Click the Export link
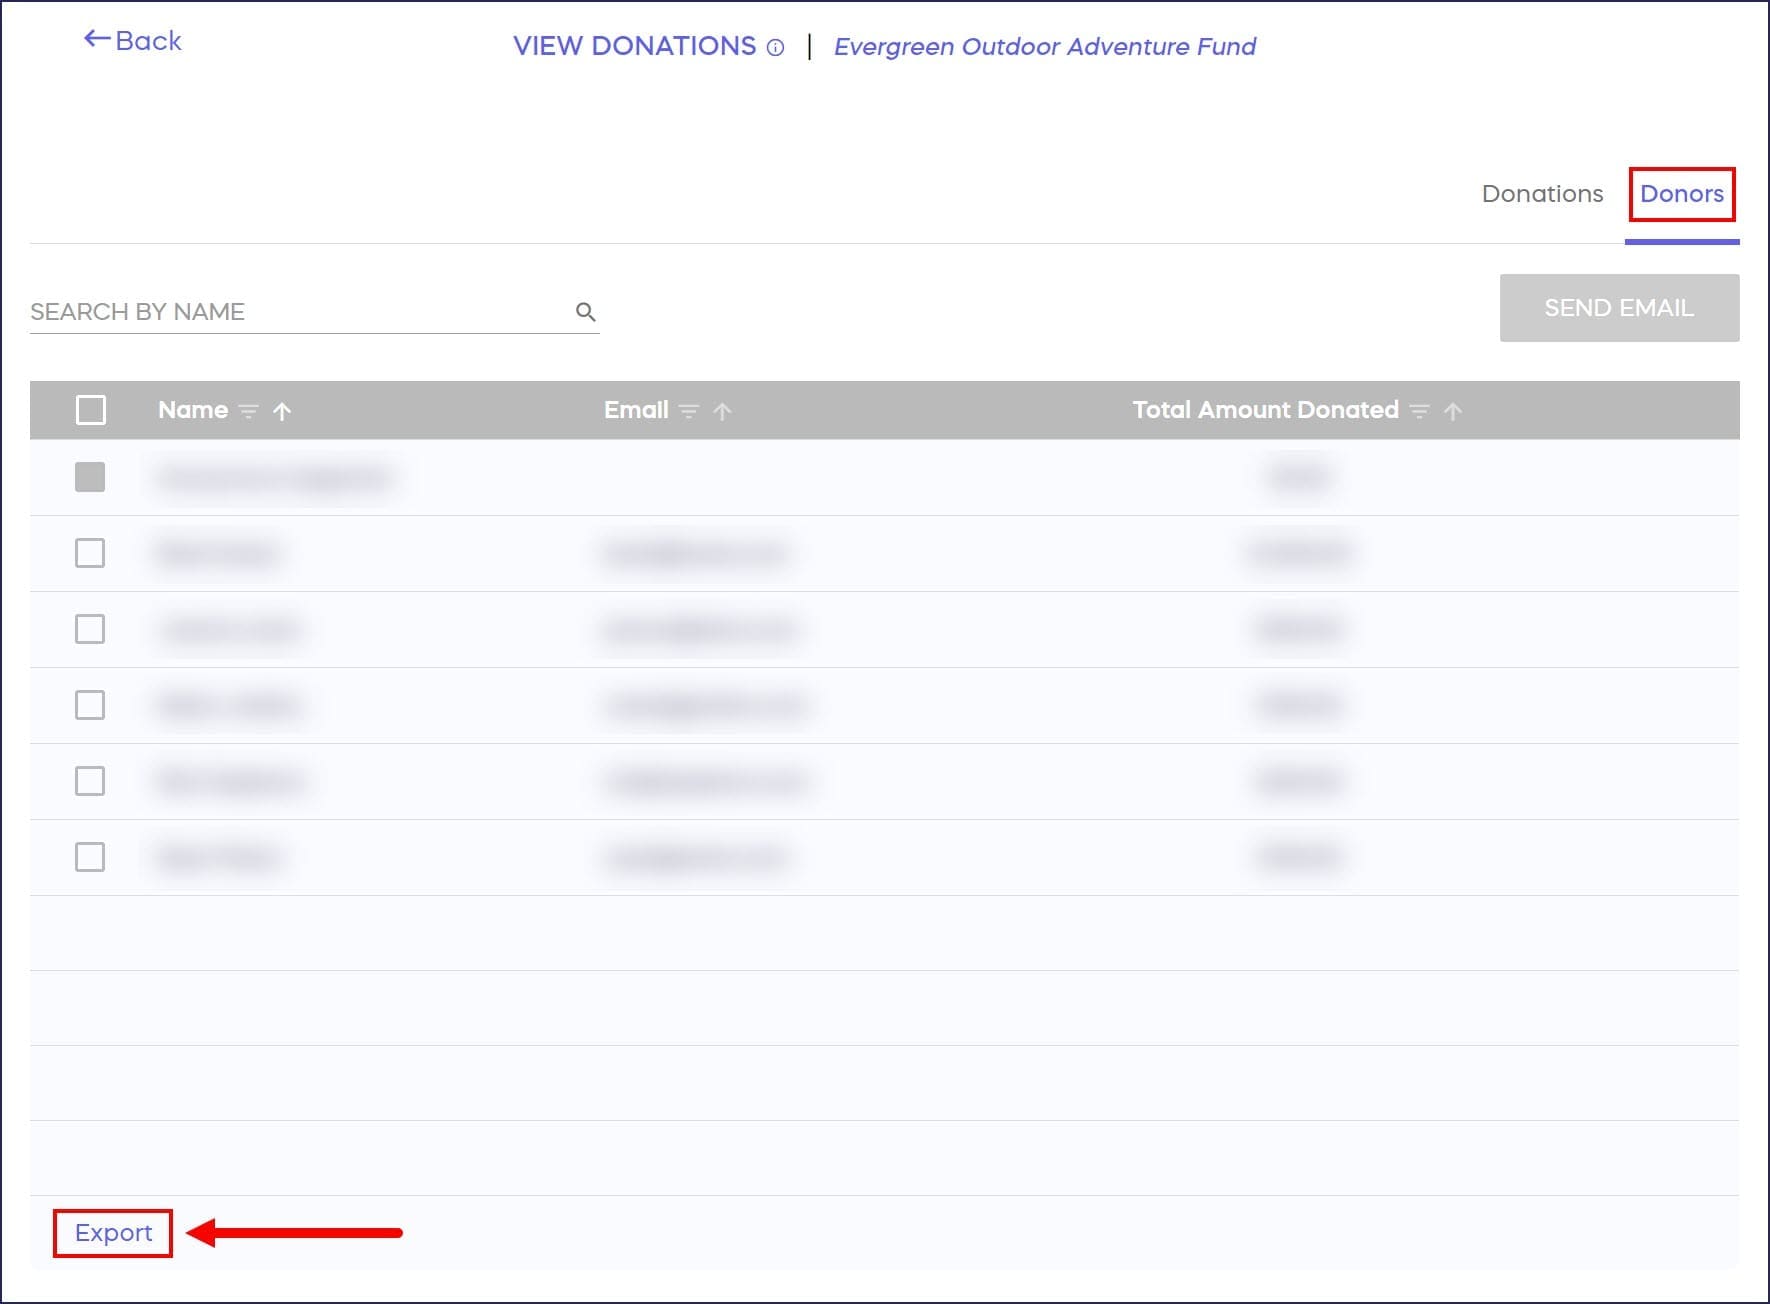 [113, 1233]
